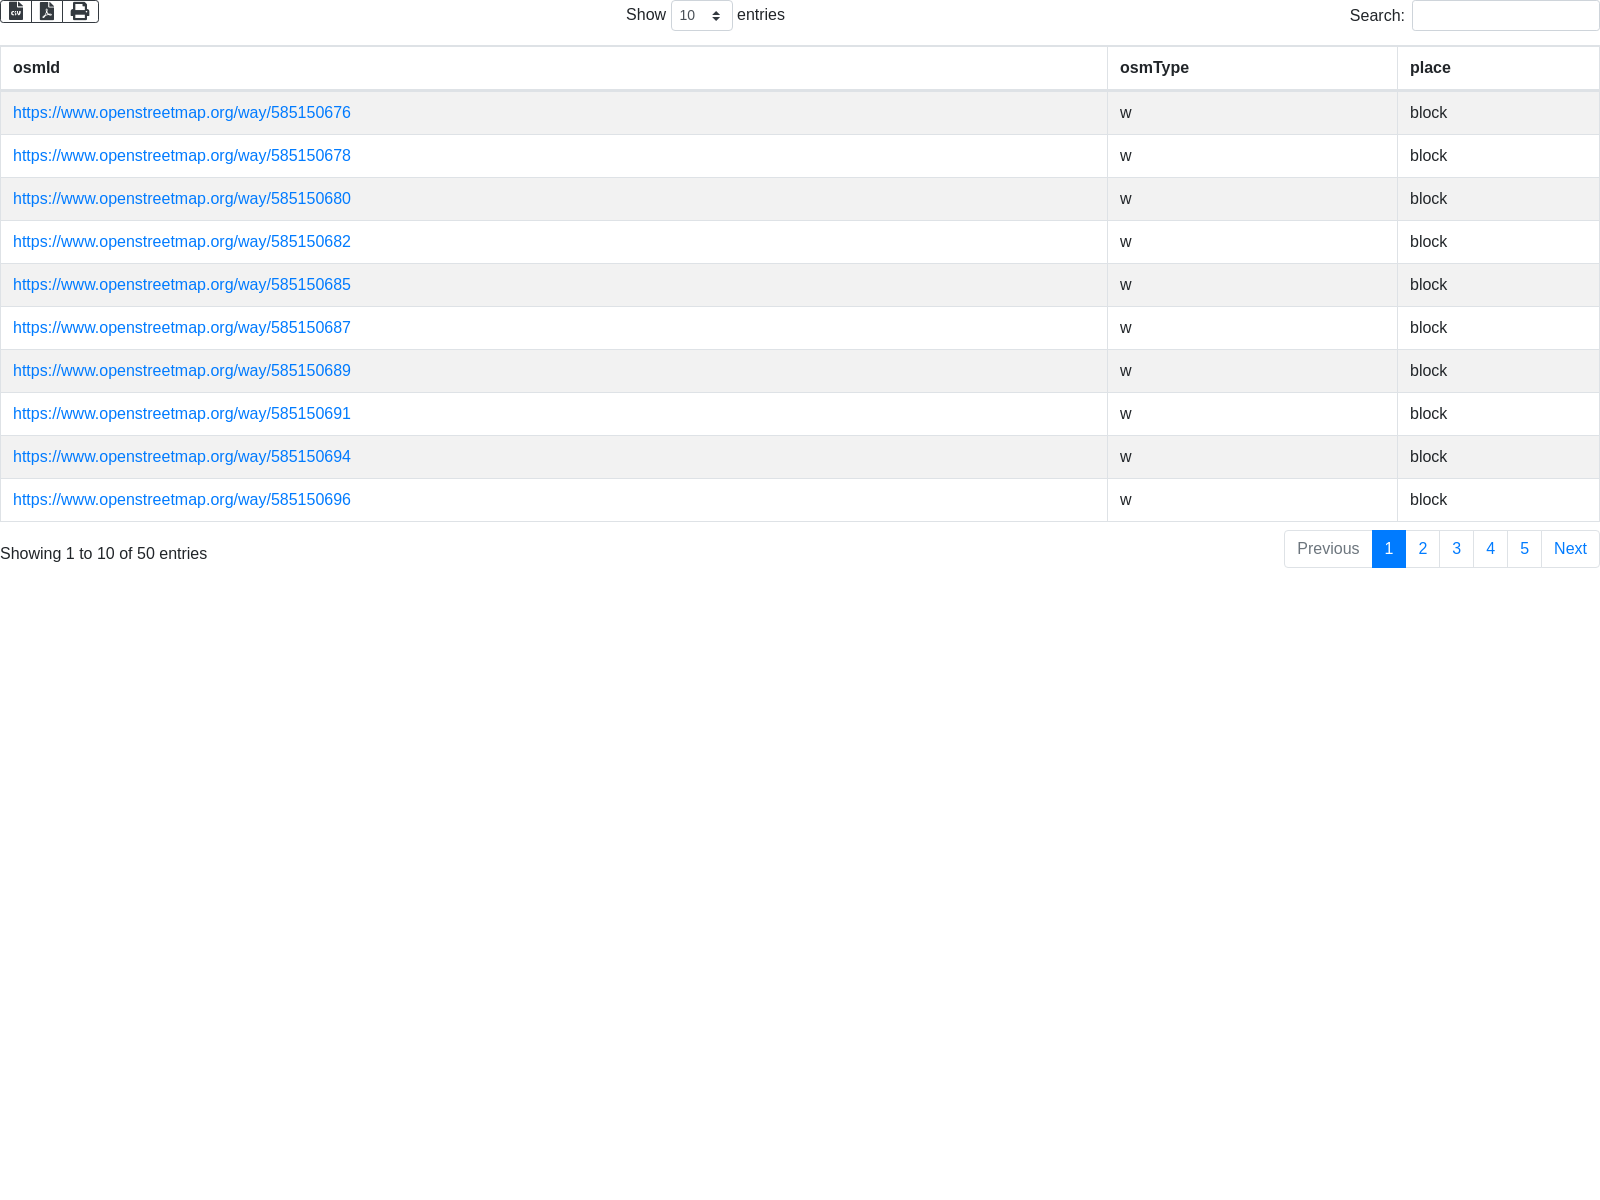Go to page 2 of results
1600x1200 pixels.
pos(1422,549)
